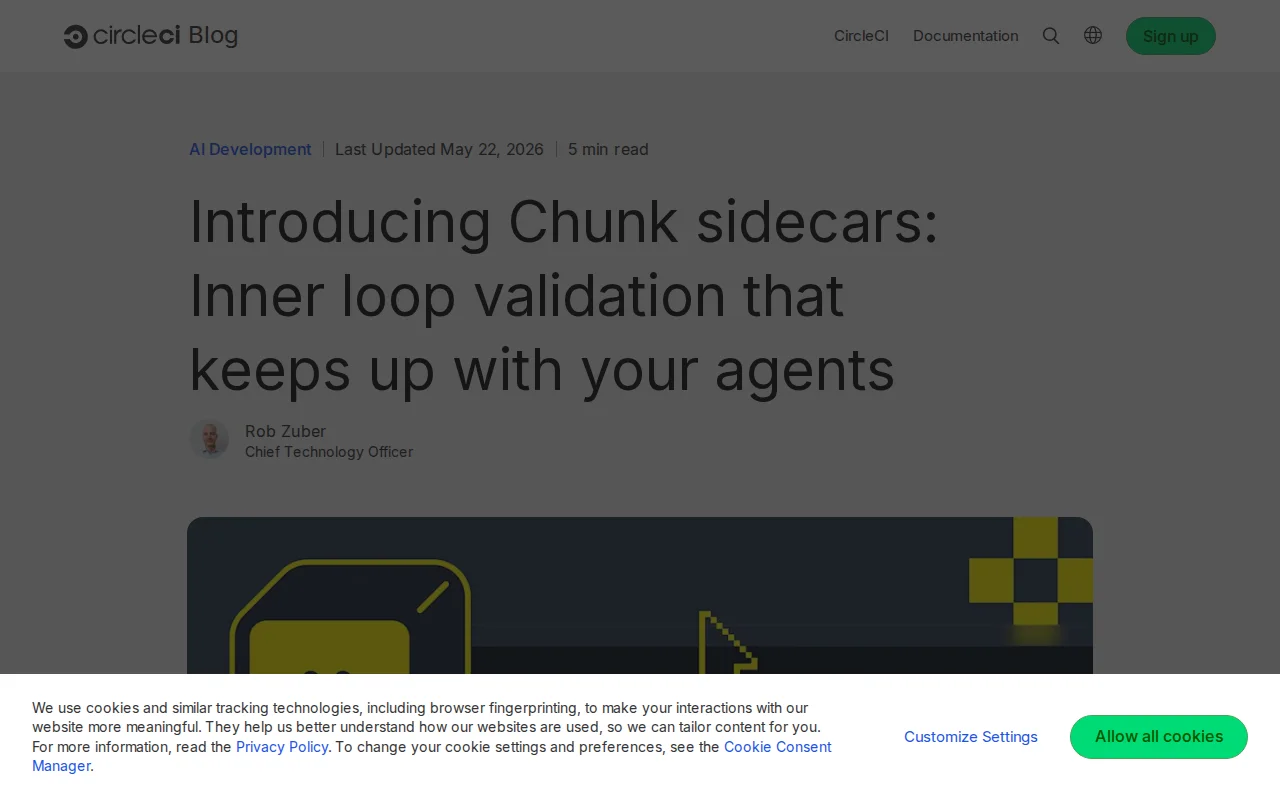
Task: Click Allow all cookies button
Action: tap(1159, 737)
